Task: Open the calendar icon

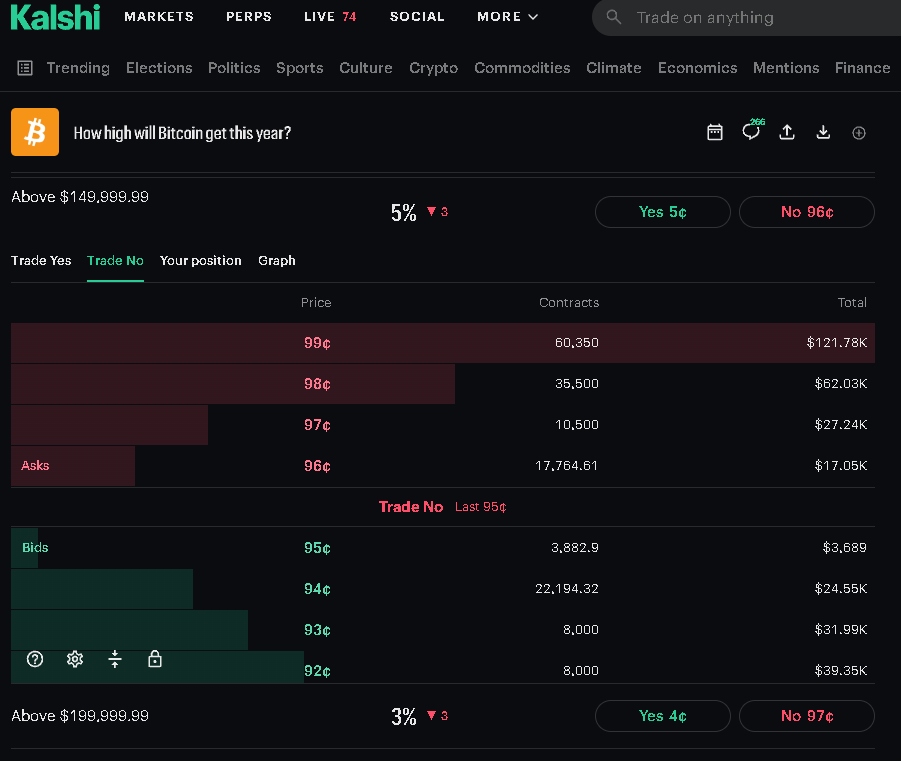Action: point(715,132)
